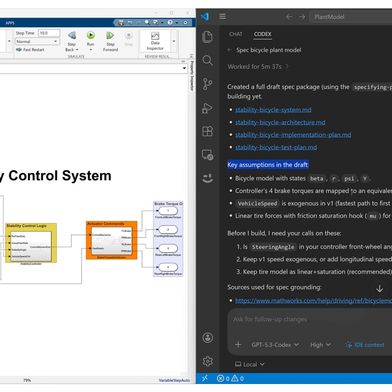Switch to CODEX tab

pyautogui.click(x=262, y=34)
